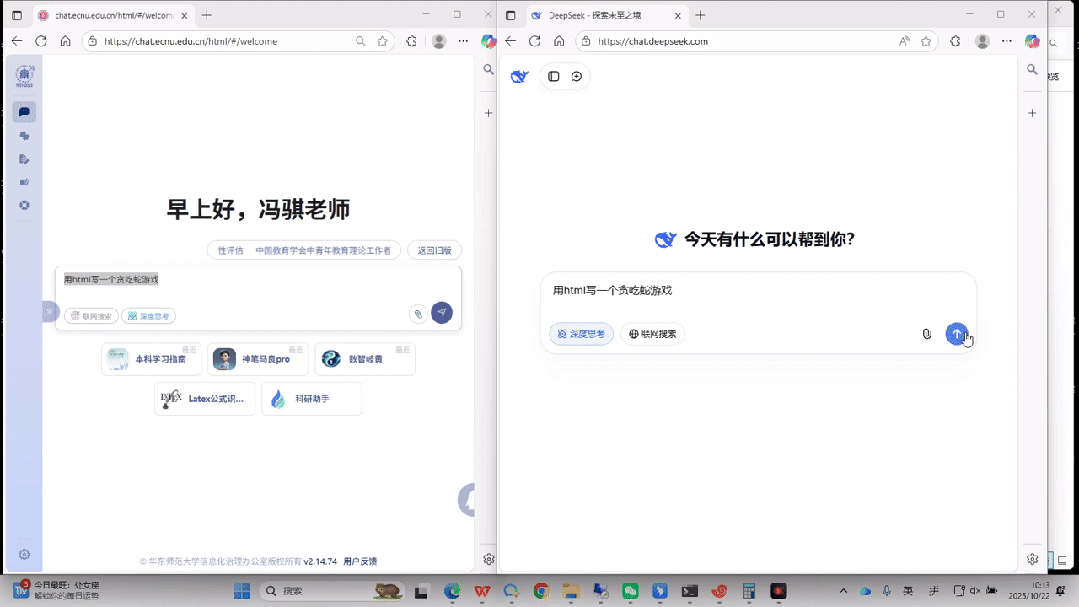
Task: Open settings gear at ECNU sidebar bottom
Action: 25,555
